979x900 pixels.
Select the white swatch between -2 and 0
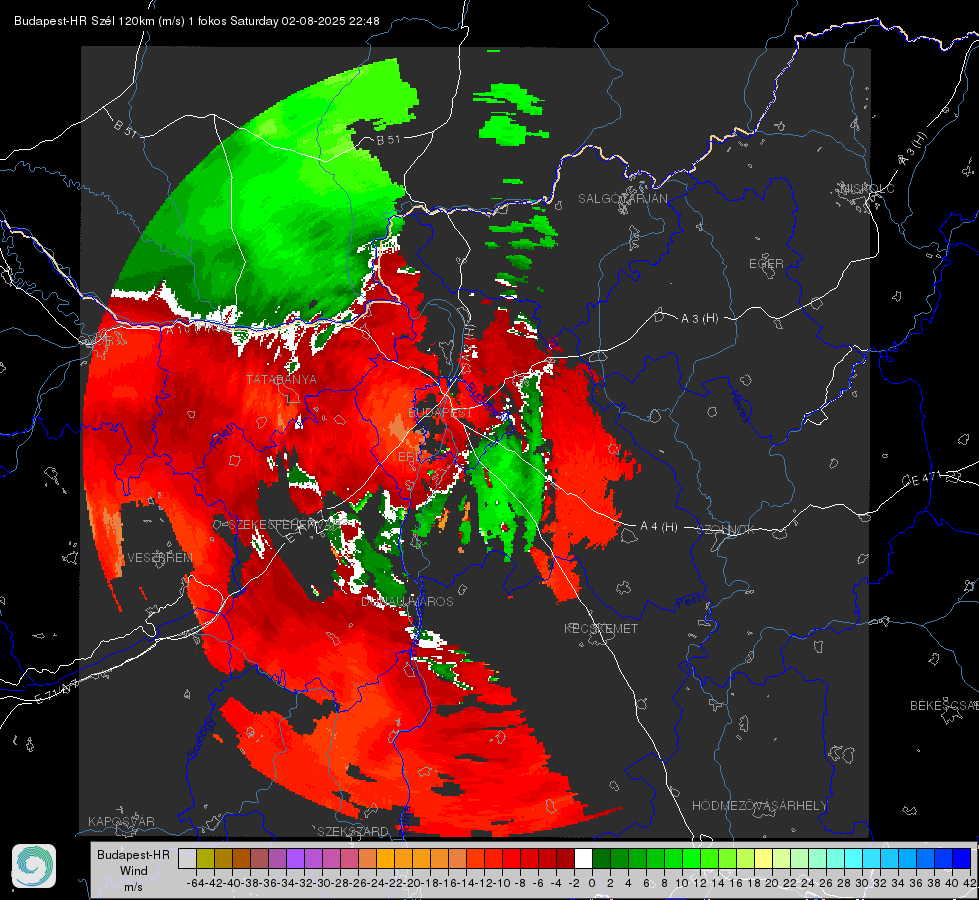coord(583,858)
